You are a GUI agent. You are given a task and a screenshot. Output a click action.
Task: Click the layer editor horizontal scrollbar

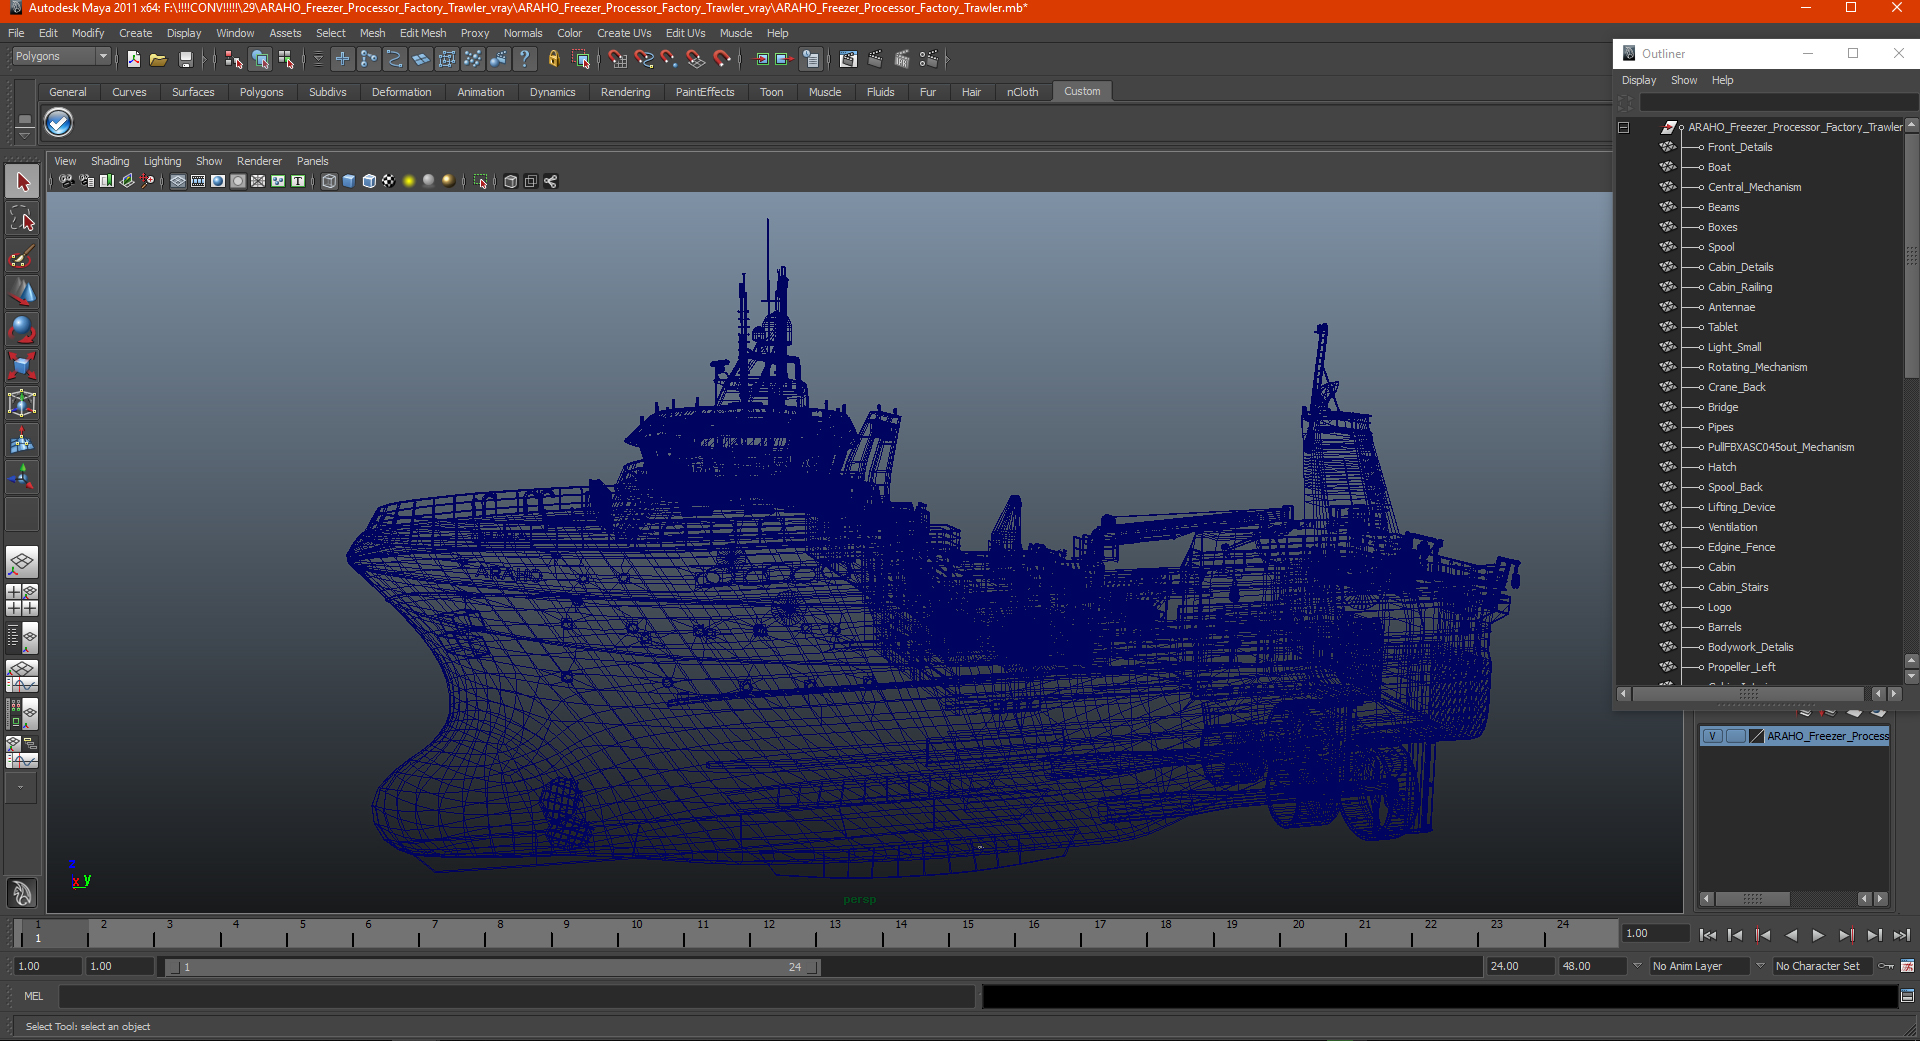(x=1752, y=899)
